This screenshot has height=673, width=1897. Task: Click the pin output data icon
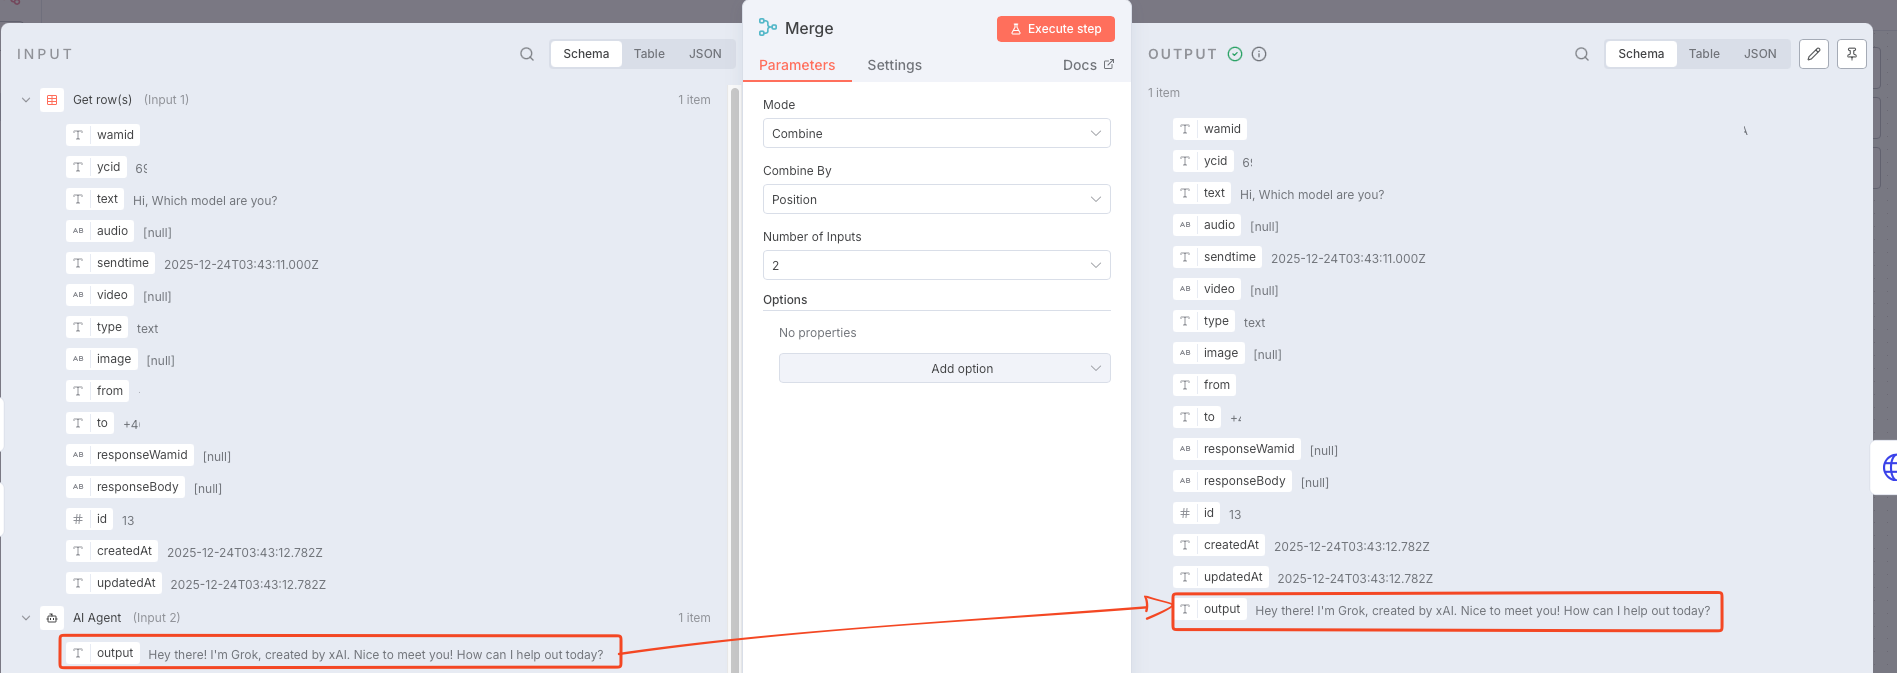1852,54
